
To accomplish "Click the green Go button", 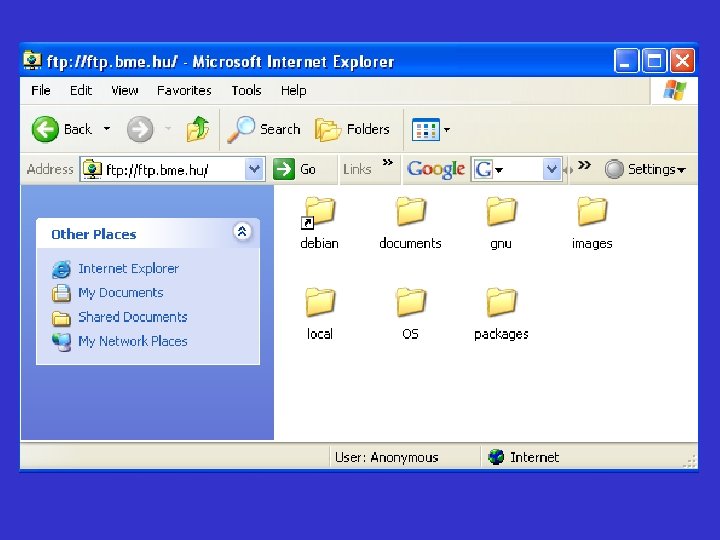I will tap(295, 169).
